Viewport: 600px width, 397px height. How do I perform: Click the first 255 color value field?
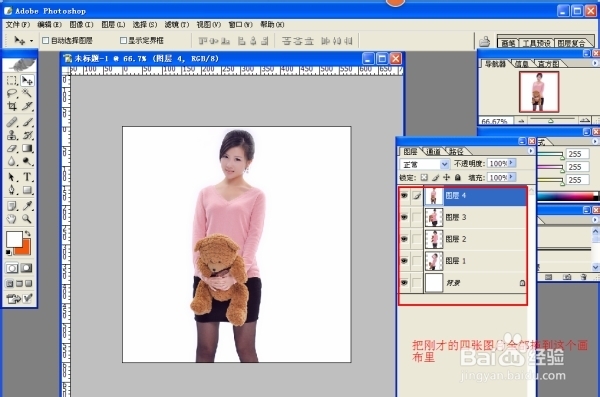(577, 154)
